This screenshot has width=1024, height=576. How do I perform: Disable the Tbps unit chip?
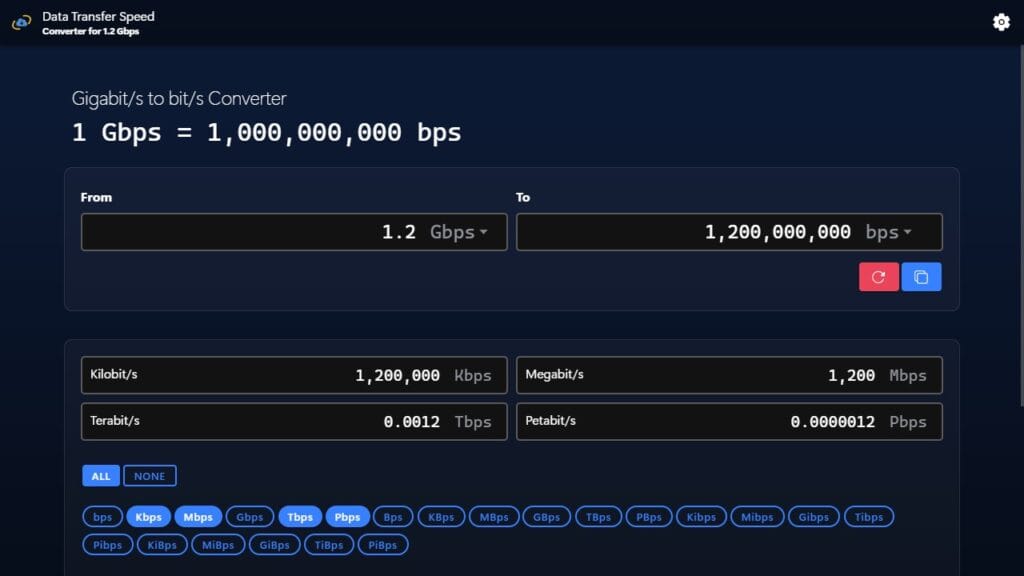click(300, 517)
